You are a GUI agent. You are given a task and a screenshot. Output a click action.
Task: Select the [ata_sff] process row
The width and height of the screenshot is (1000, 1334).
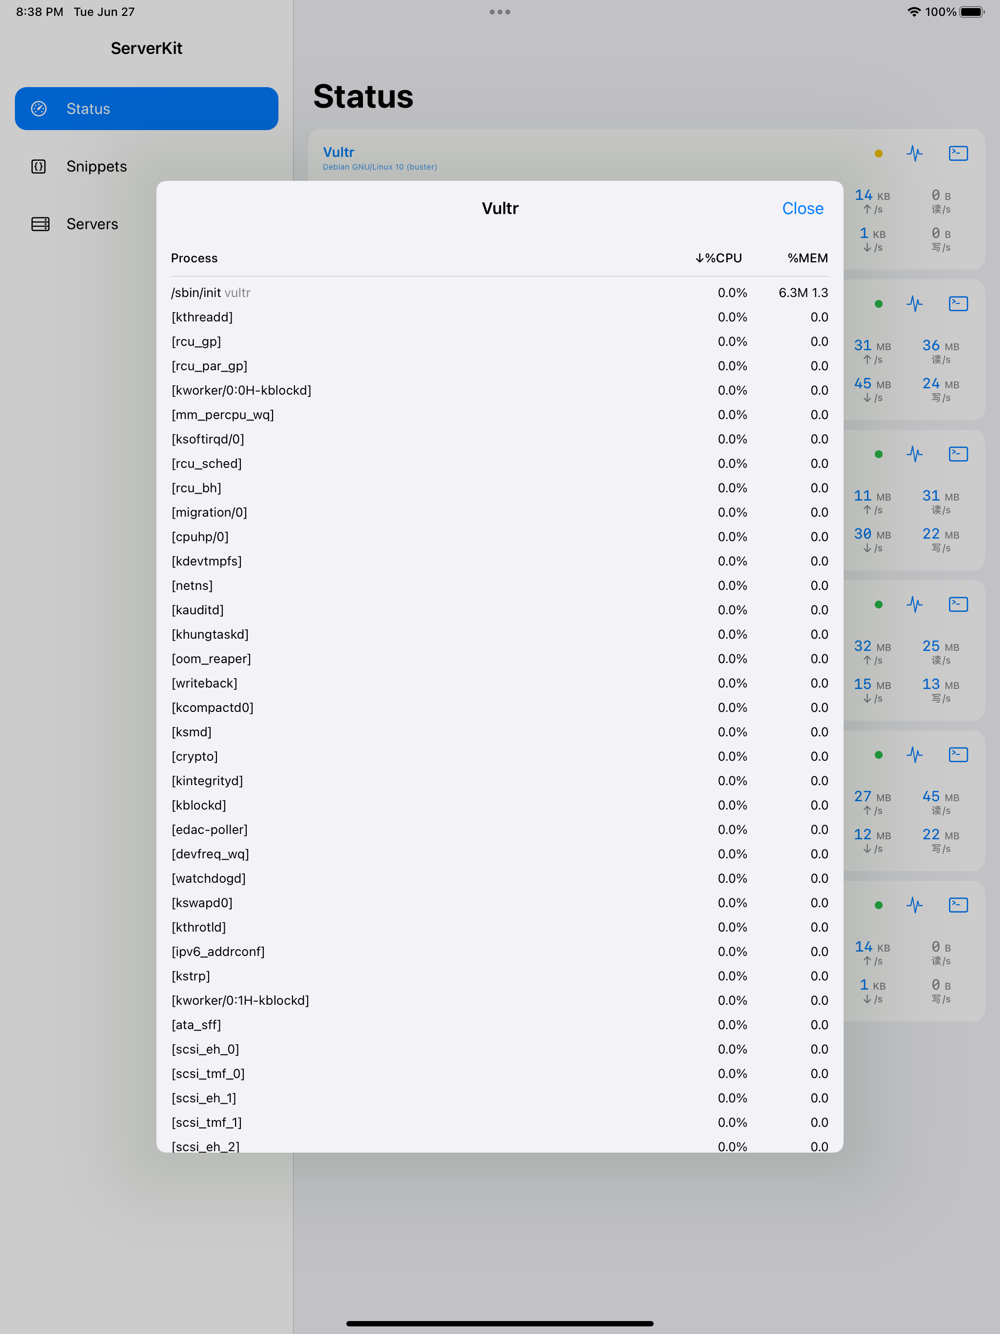pyautogui.click(x=500, y=1024)
